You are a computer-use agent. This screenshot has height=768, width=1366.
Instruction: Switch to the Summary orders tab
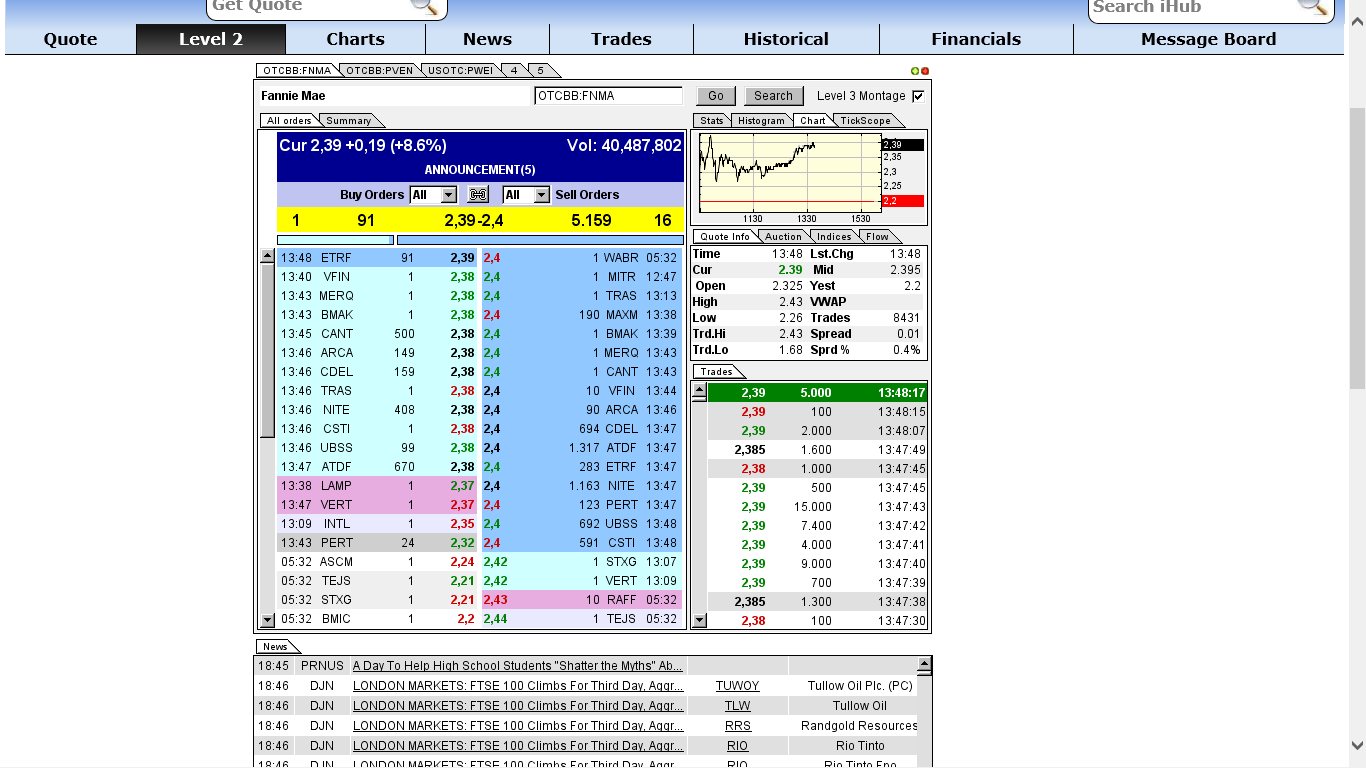coord(349,121)
